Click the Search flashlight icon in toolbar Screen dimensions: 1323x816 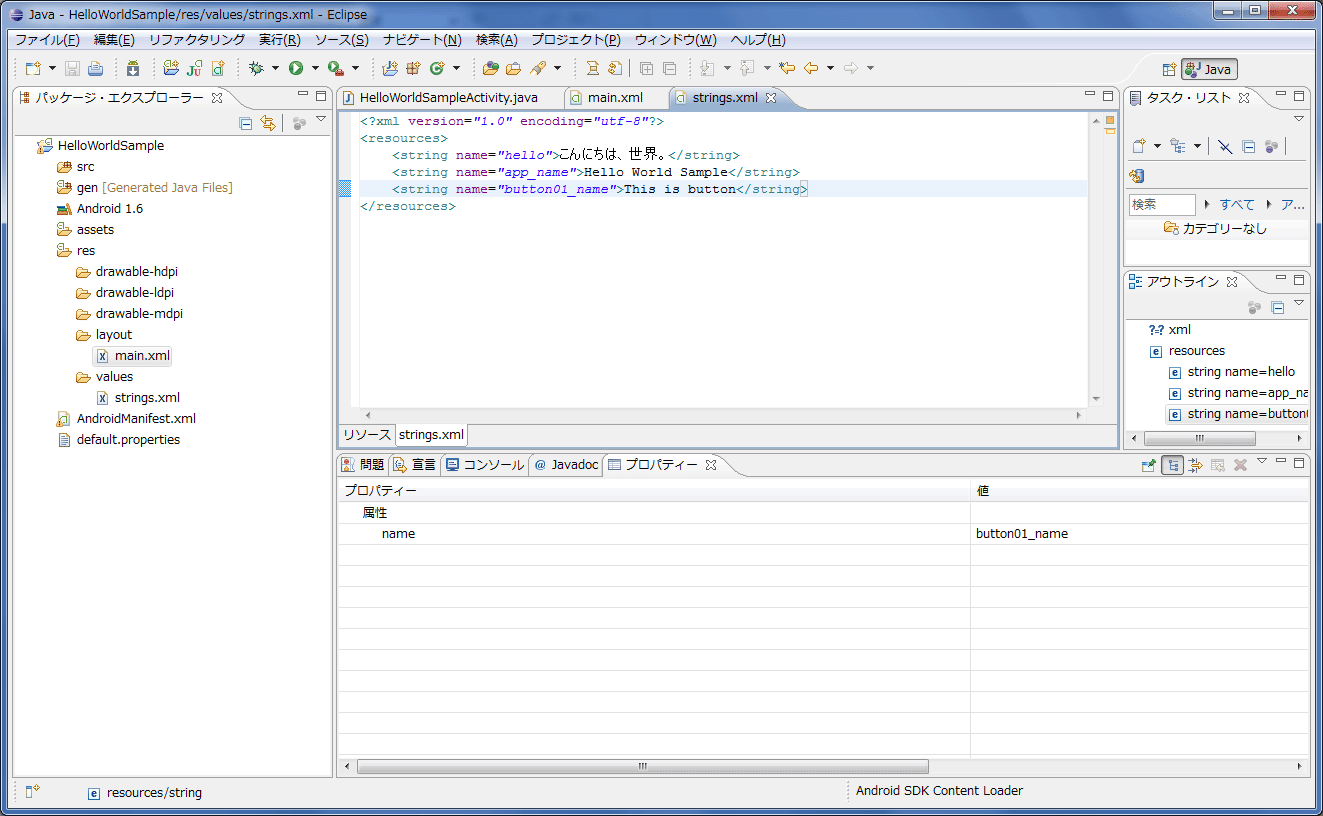coord(538,68)
